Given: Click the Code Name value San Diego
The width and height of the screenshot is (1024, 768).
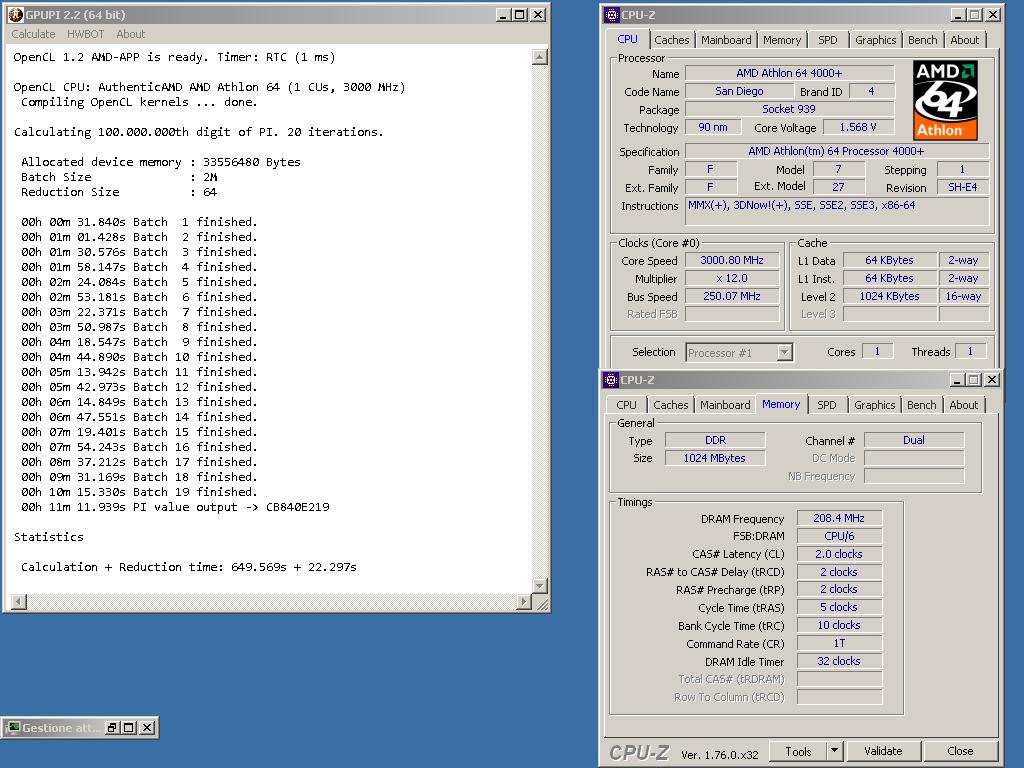Looking at the screenshot, I should pyautogui.click(x=739, y=91).
